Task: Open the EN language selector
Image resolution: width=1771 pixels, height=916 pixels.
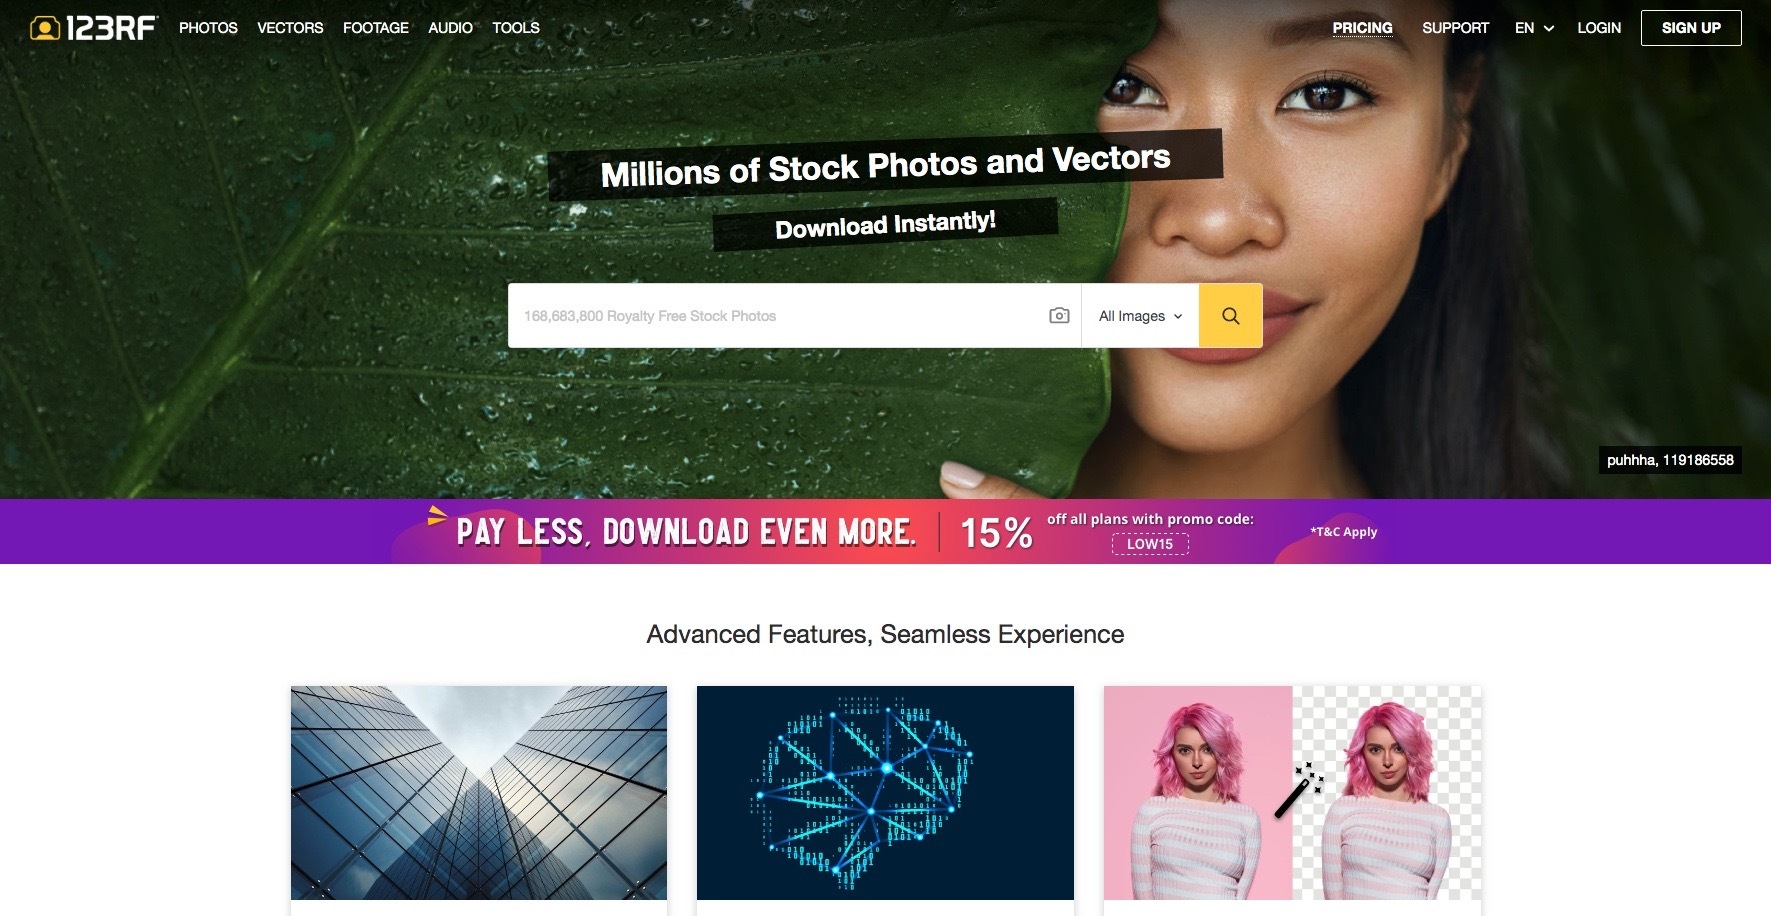Action: (1534, 28)
